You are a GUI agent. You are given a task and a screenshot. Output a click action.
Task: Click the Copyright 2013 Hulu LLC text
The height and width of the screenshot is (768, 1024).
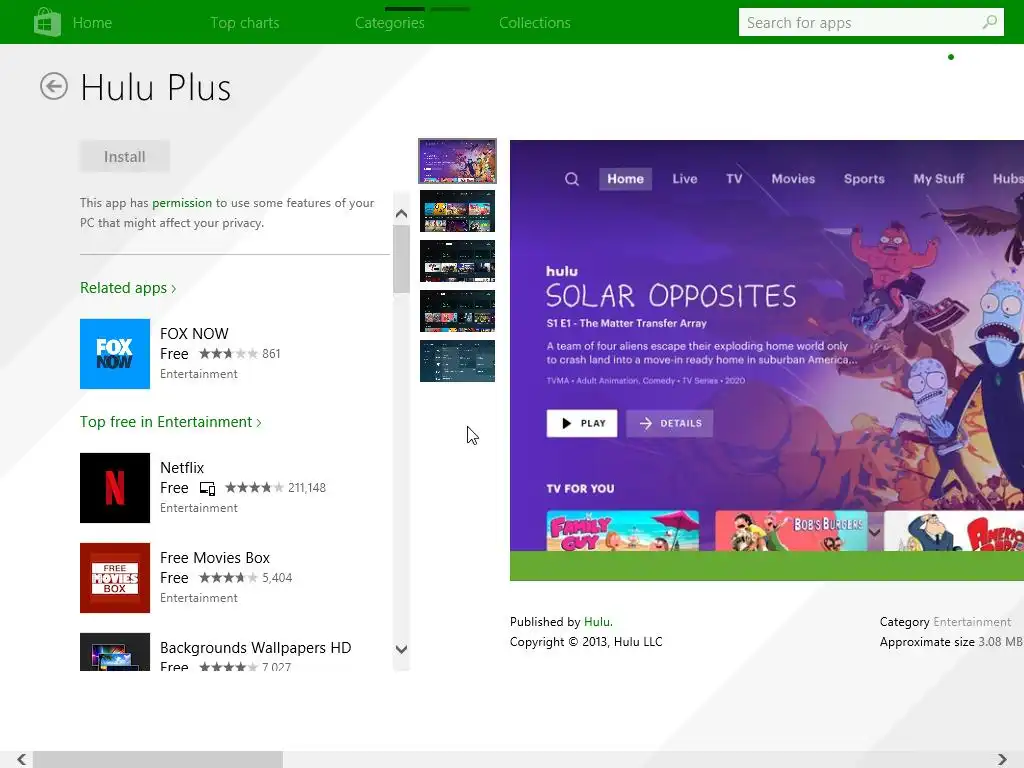click(586, 642)
